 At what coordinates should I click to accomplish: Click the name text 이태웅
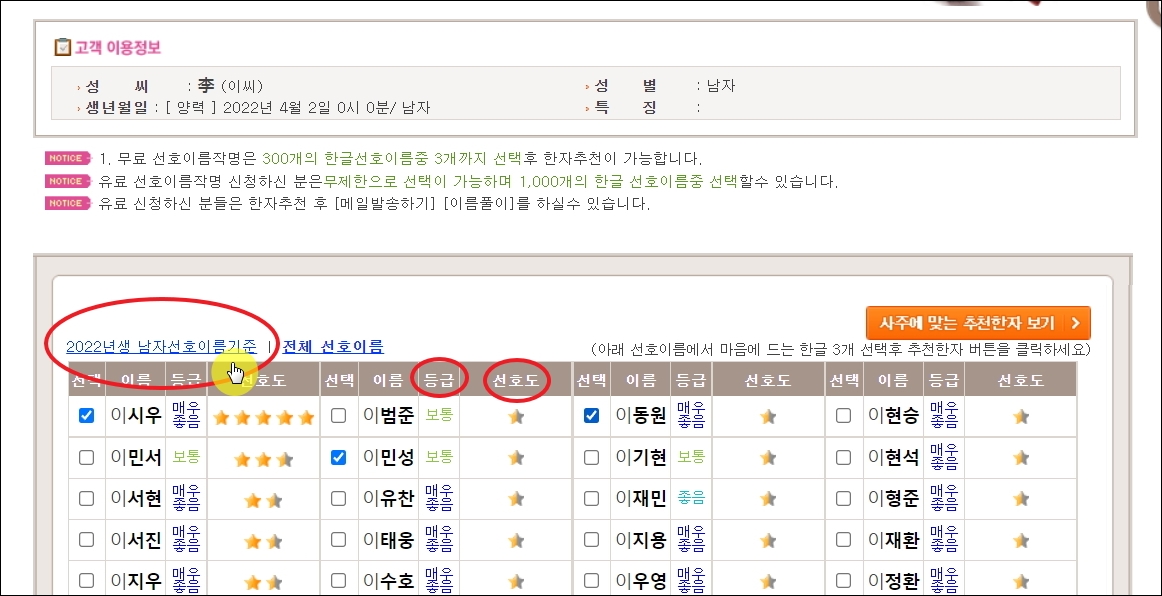coord(388,540)
